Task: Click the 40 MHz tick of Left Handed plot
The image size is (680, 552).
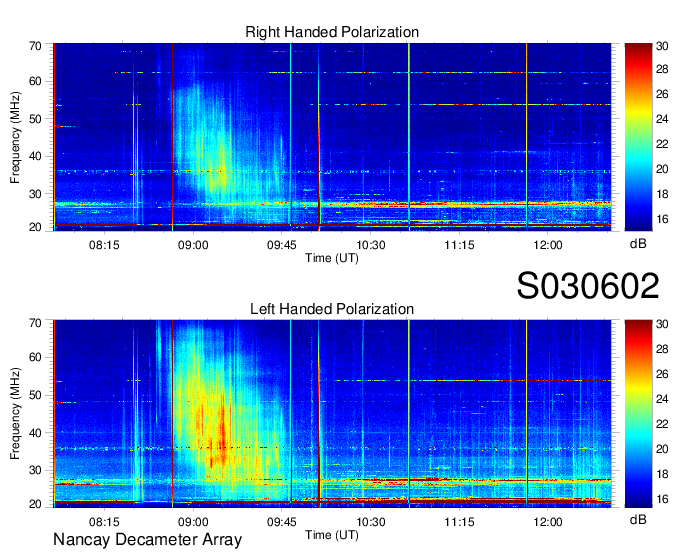Action: [x=35, y=433]
